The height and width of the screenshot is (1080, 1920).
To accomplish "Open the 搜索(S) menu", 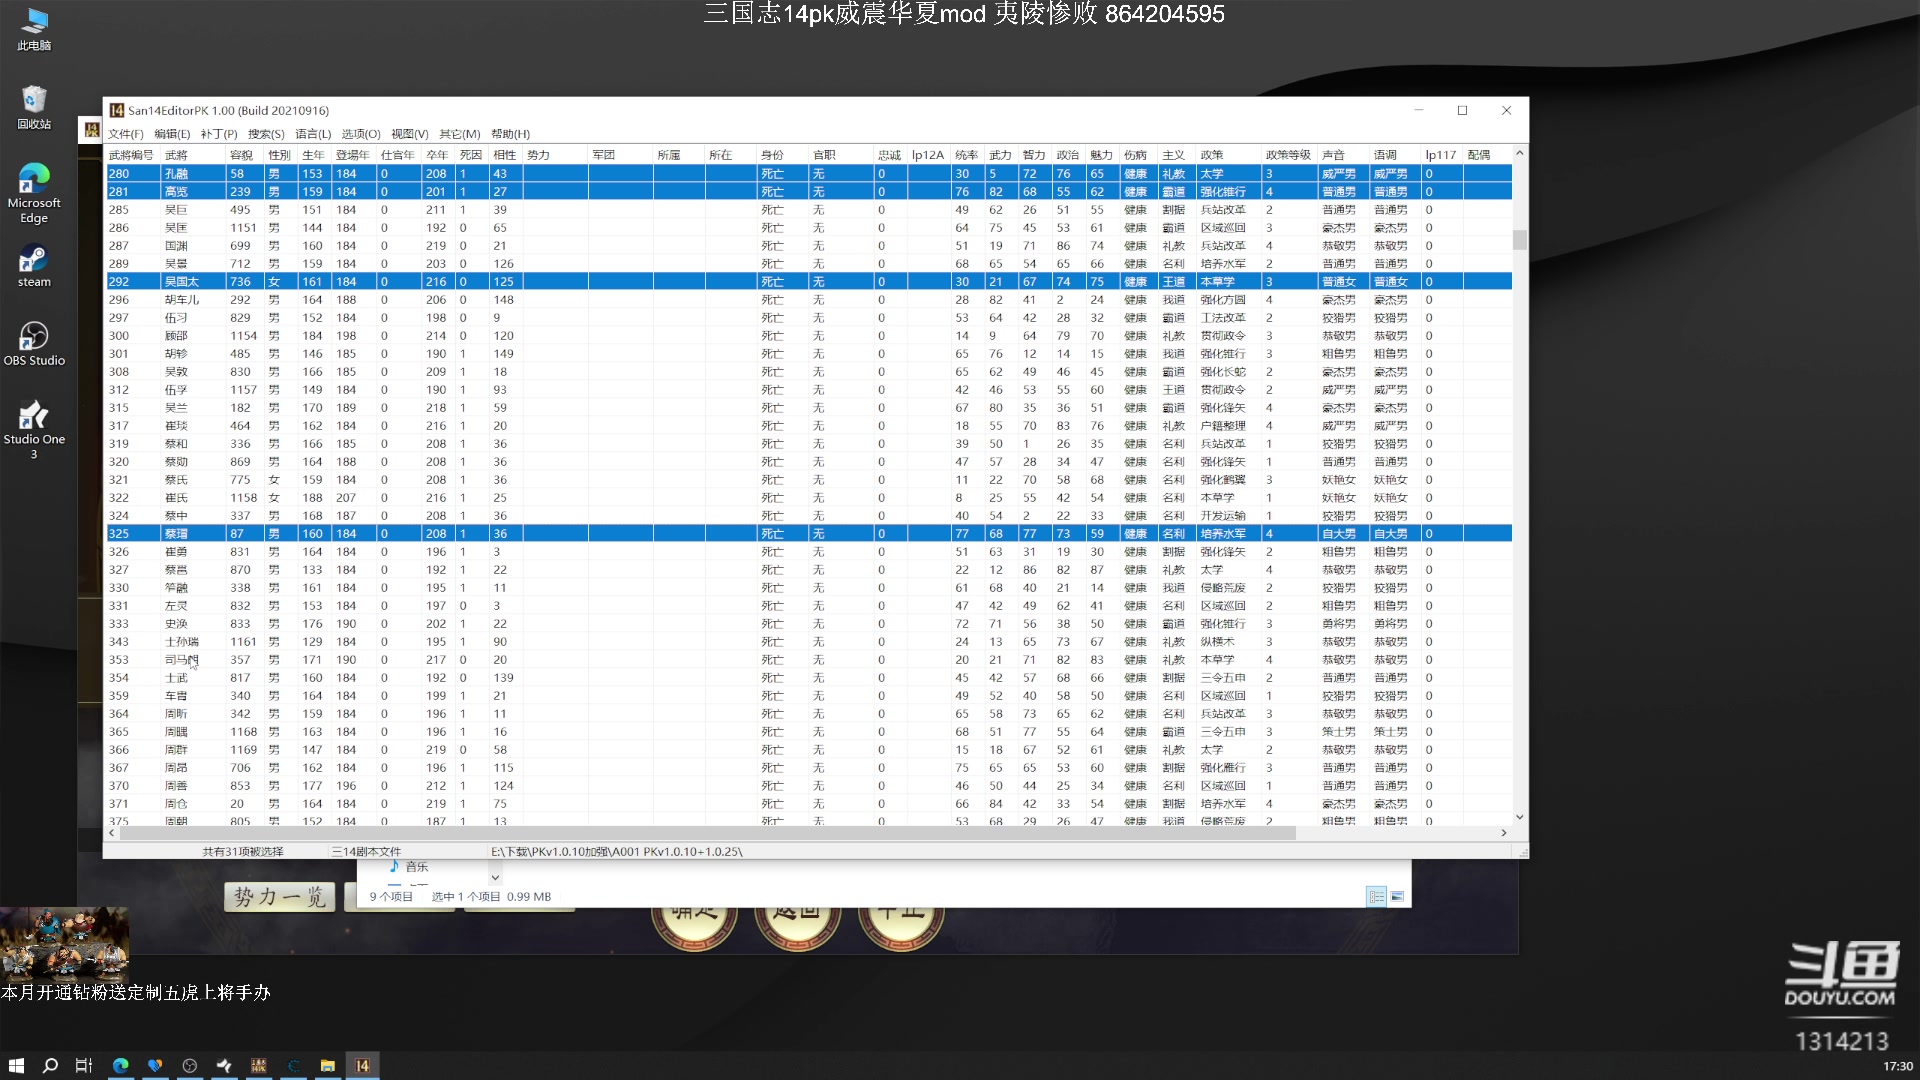I will coord(265,134).
